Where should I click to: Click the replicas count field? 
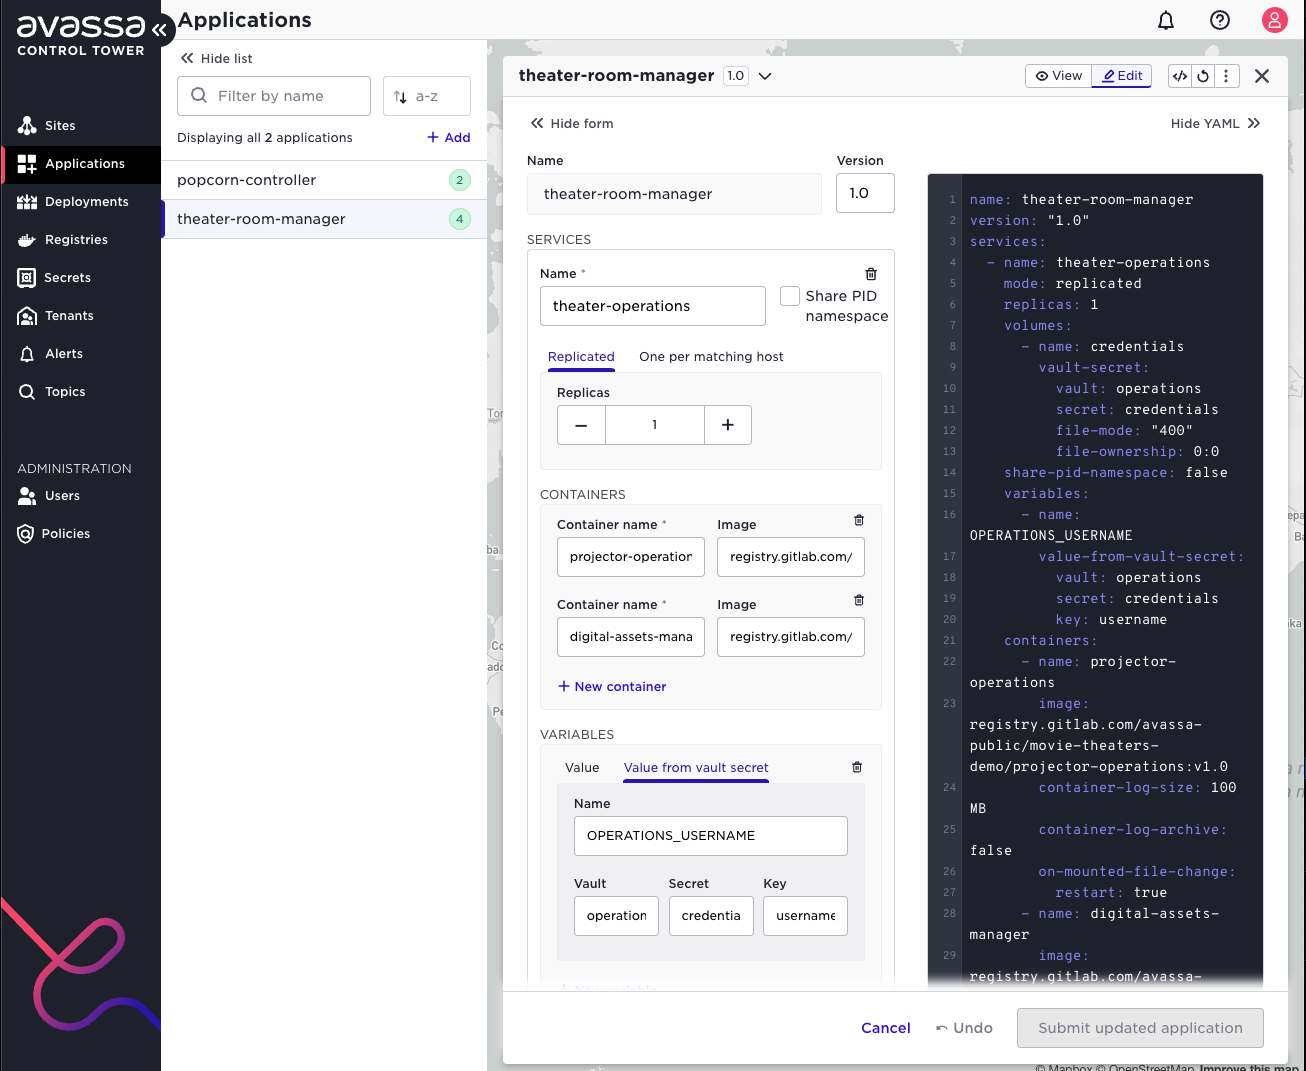click(655, 425)
